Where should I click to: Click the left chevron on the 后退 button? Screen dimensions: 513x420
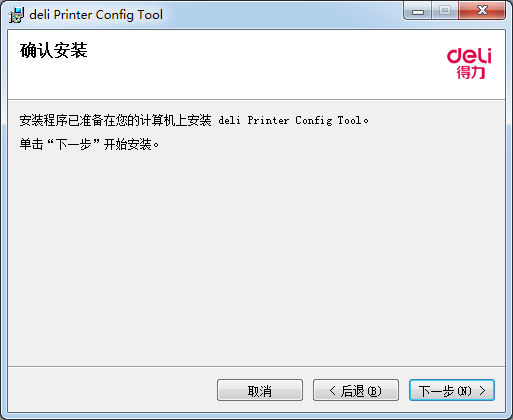pos(332,390)
